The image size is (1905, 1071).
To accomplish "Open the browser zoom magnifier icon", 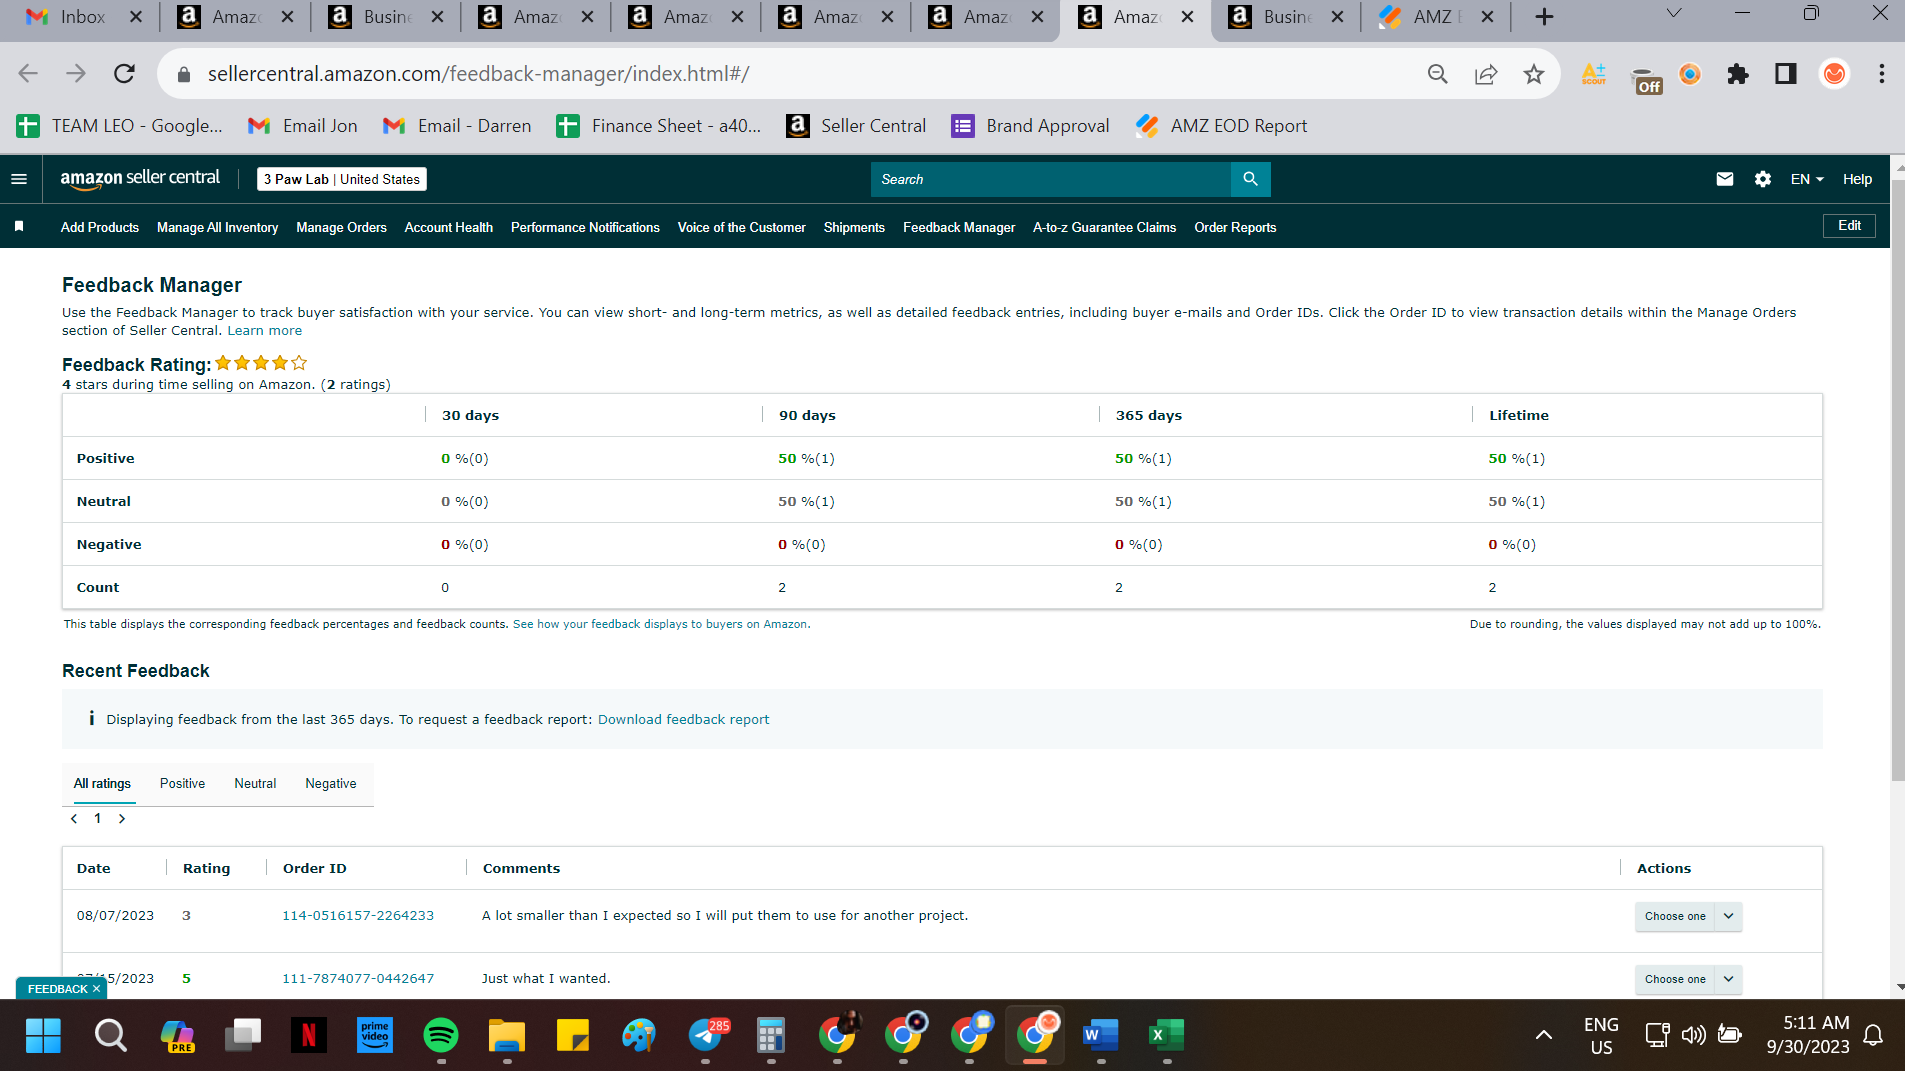I will click(x=1438, y=74).
